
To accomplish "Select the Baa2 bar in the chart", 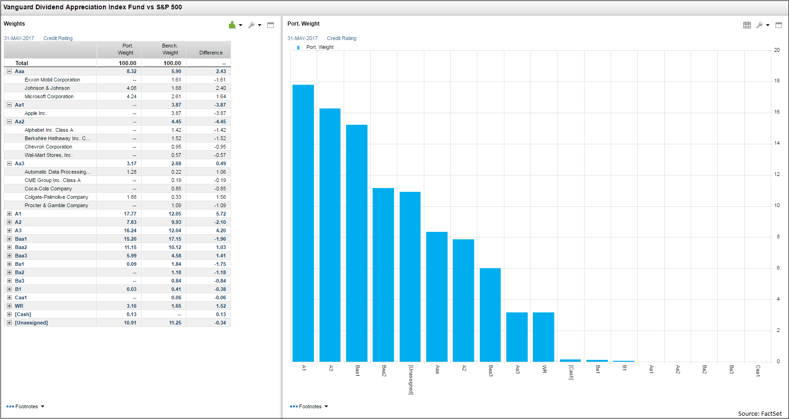I will click(383, 275).
